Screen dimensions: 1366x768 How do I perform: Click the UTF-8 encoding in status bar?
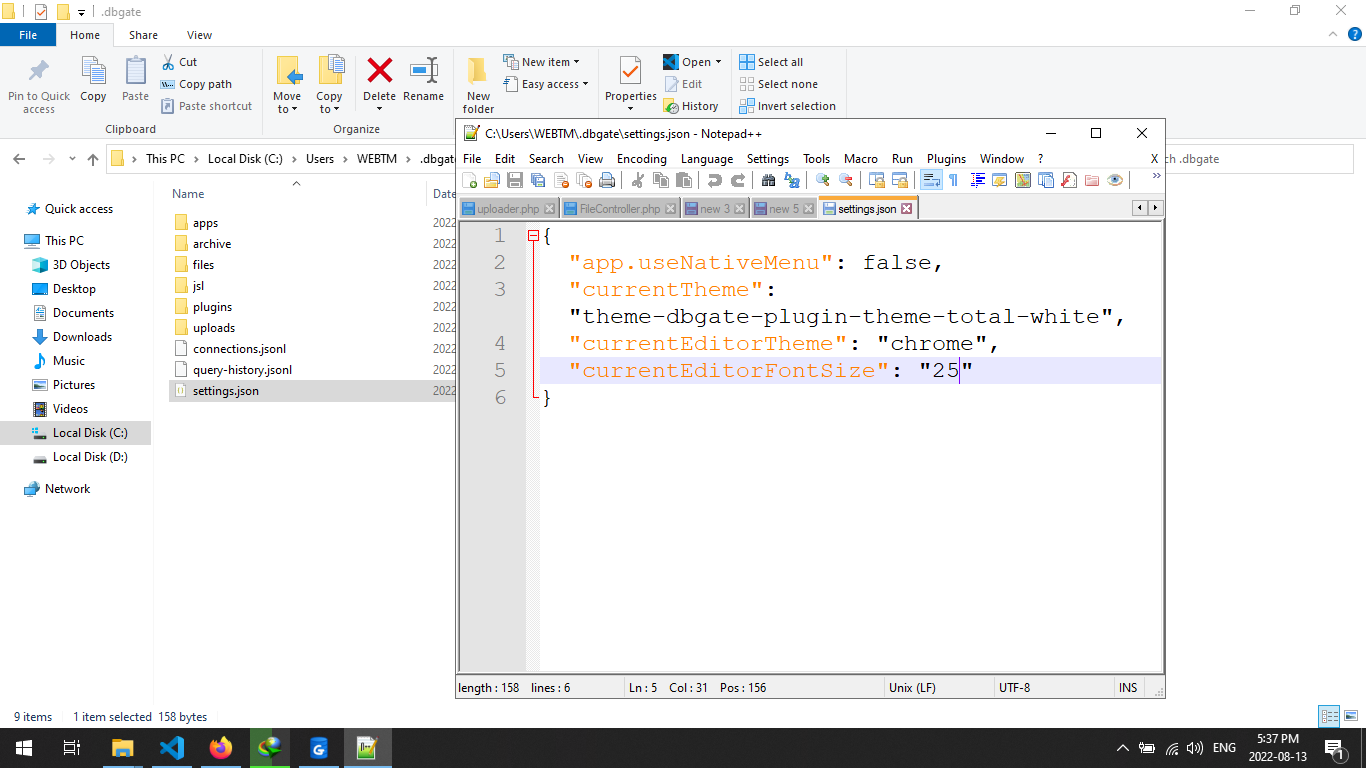1014,688
